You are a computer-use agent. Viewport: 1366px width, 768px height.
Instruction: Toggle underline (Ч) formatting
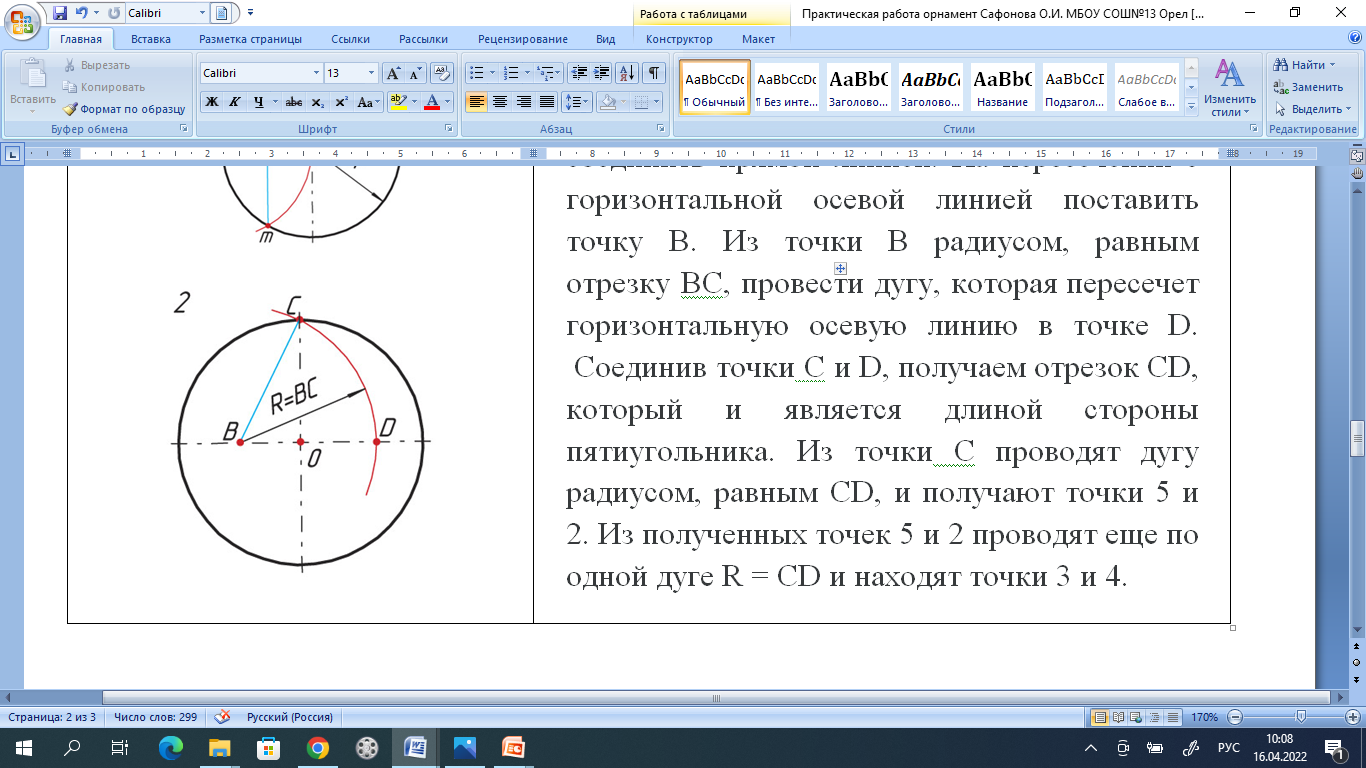pos(259,102)
